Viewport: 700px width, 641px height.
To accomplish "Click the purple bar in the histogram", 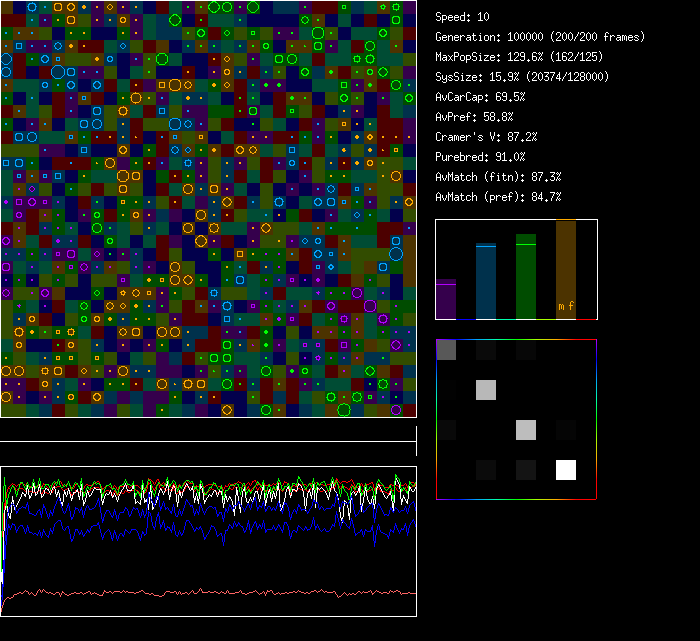I will (x=446, y=299).
